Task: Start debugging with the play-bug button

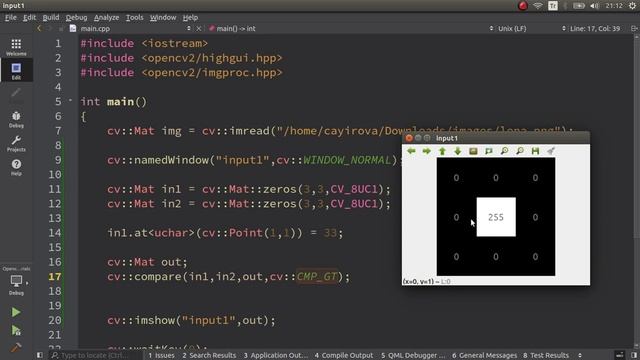Action: coord(16,330)
